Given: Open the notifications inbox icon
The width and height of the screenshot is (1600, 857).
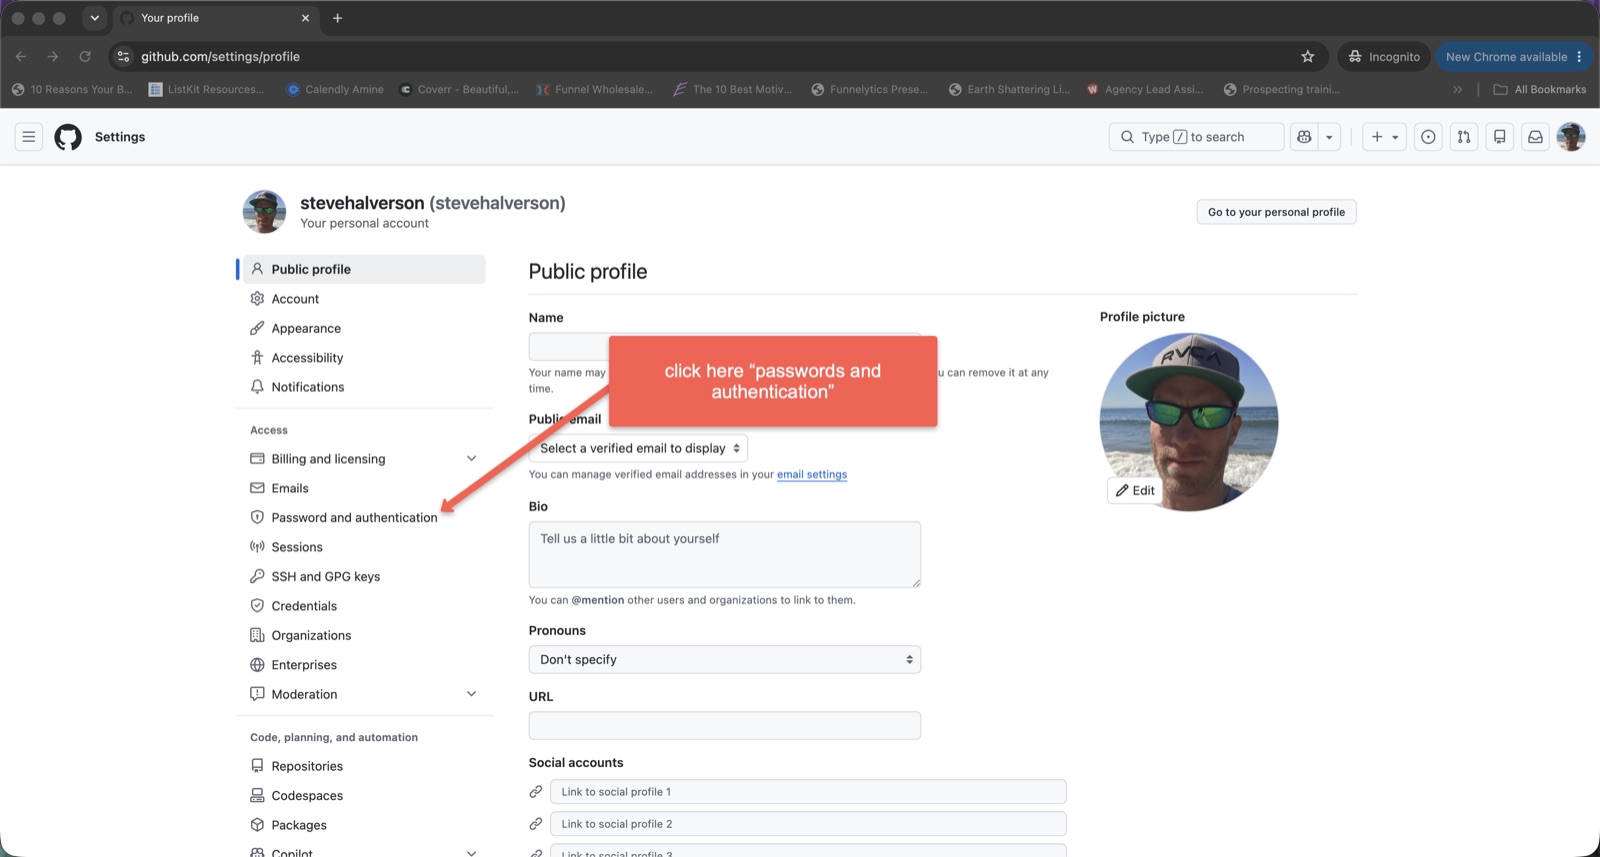Looking at the screenshot, I should point(1535,137).
